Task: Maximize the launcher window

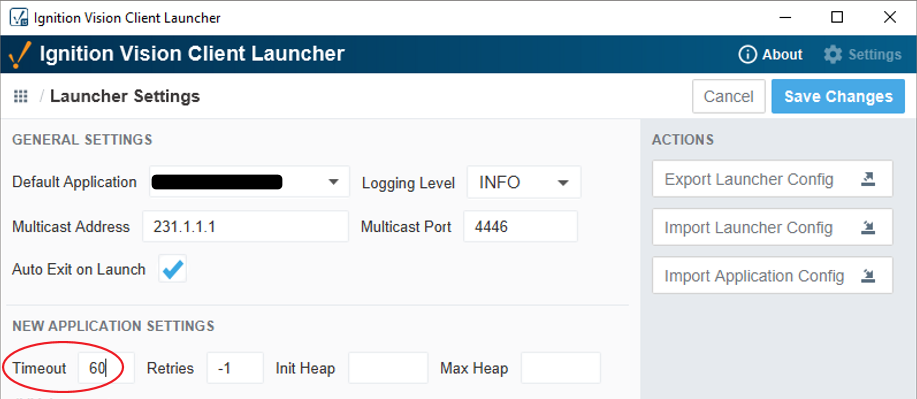Action: pyautogui.click(x=837, y=18)
